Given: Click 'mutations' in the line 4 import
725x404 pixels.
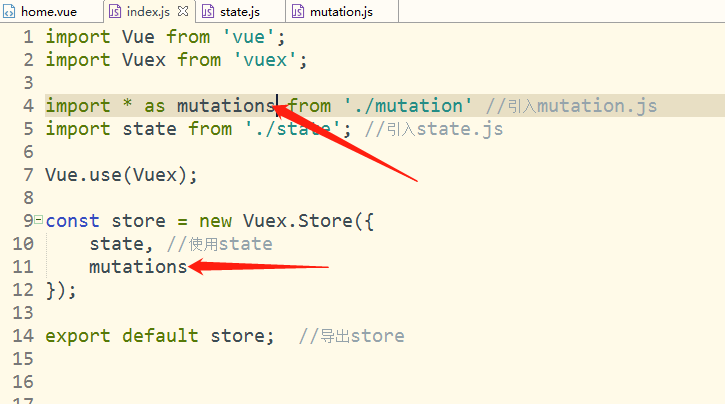Looking at the screenshot, I should [x=226, y=106].
